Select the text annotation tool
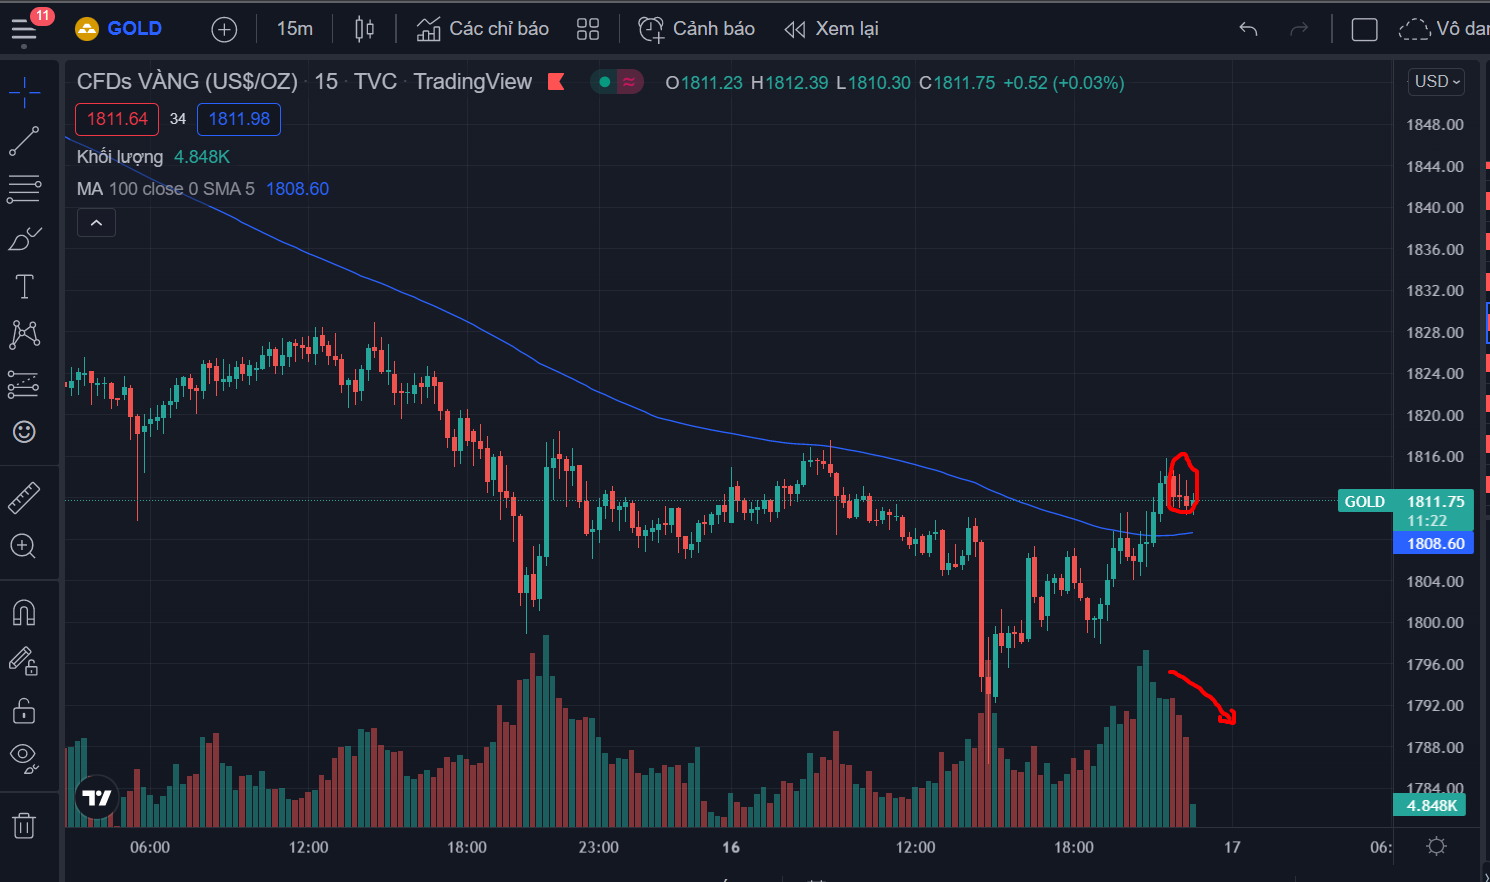Screen dimensions: 1490x882 [x=24, y=287]
